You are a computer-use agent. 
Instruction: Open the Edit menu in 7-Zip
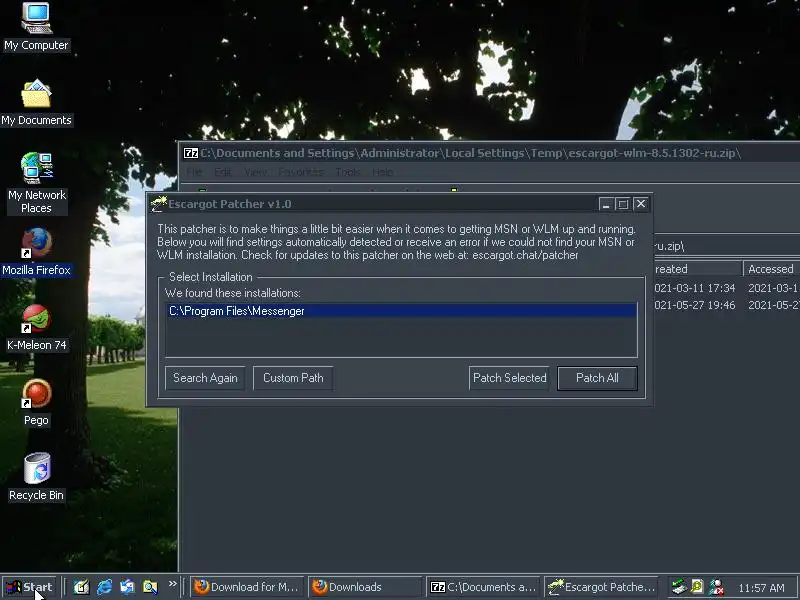coord(222,172)
